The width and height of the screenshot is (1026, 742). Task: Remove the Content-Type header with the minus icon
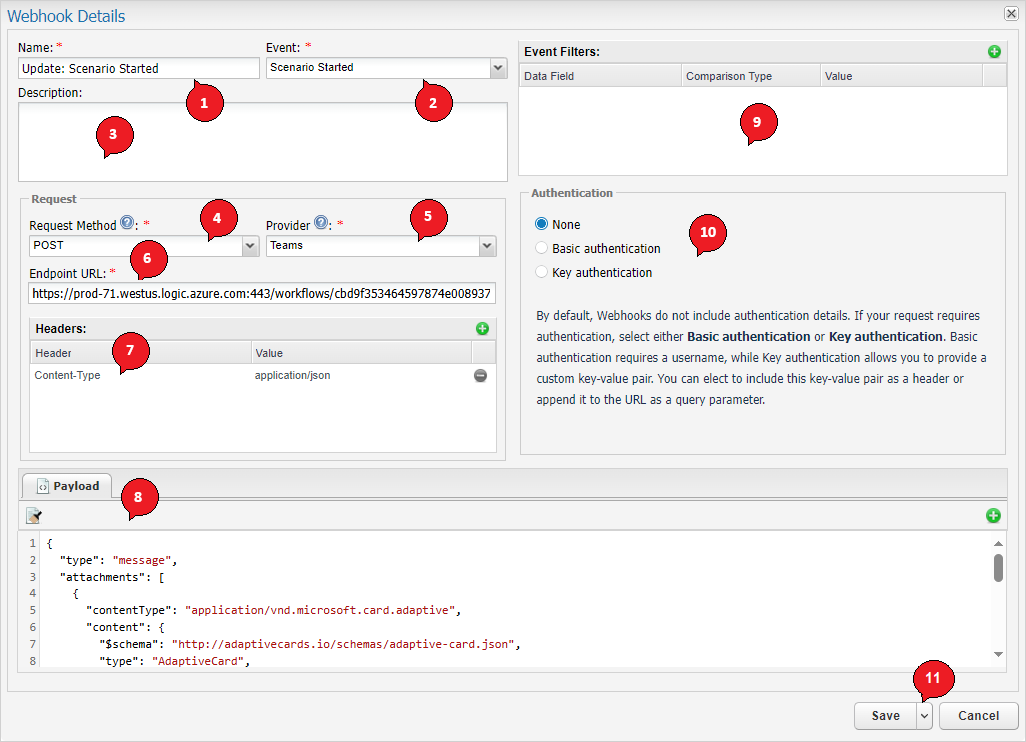point(481,376)
